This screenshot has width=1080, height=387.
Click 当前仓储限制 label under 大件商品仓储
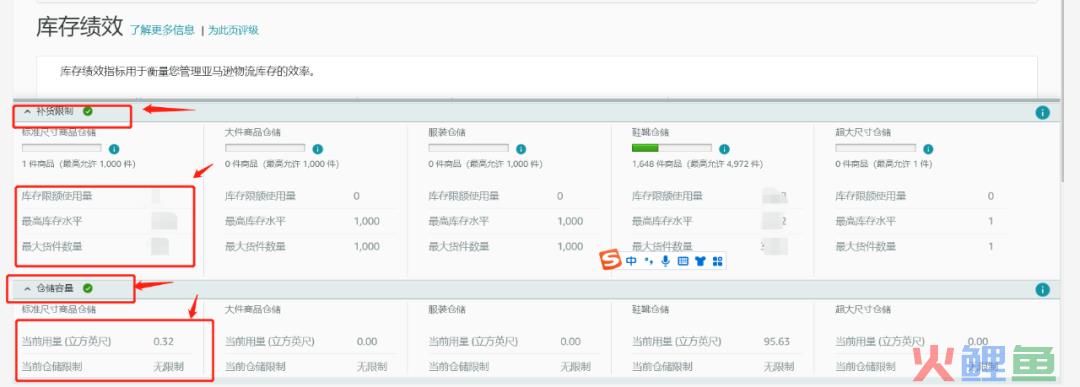256,367
